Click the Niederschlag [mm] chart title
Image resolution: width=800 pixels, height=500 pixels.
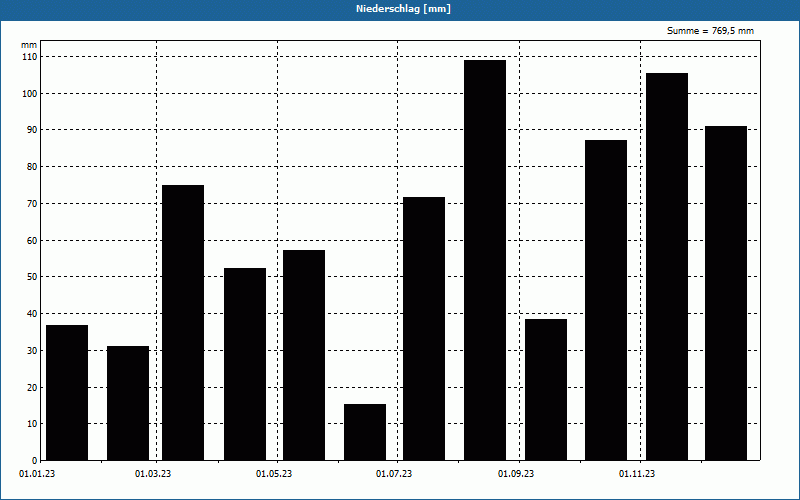403,9
